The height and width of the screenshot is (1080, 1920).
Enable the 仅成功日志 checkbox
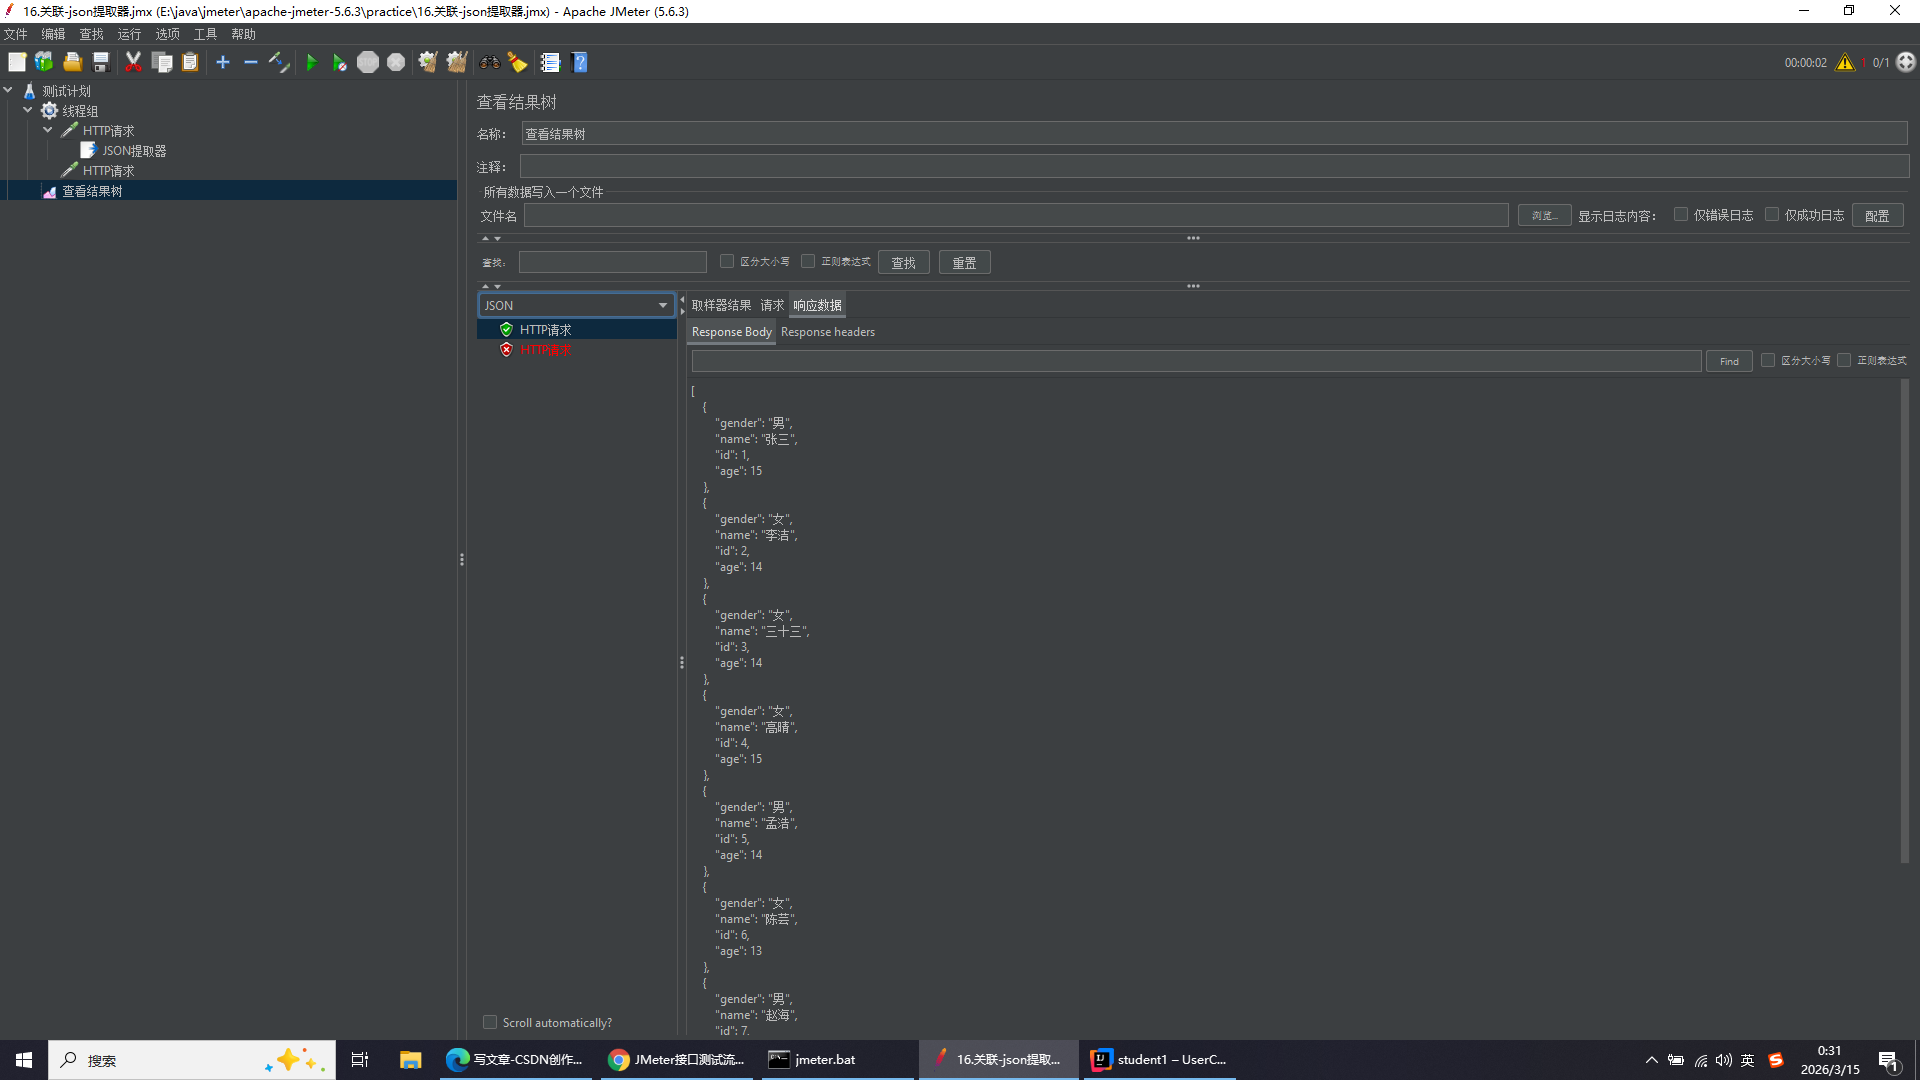pos(1772,215)
